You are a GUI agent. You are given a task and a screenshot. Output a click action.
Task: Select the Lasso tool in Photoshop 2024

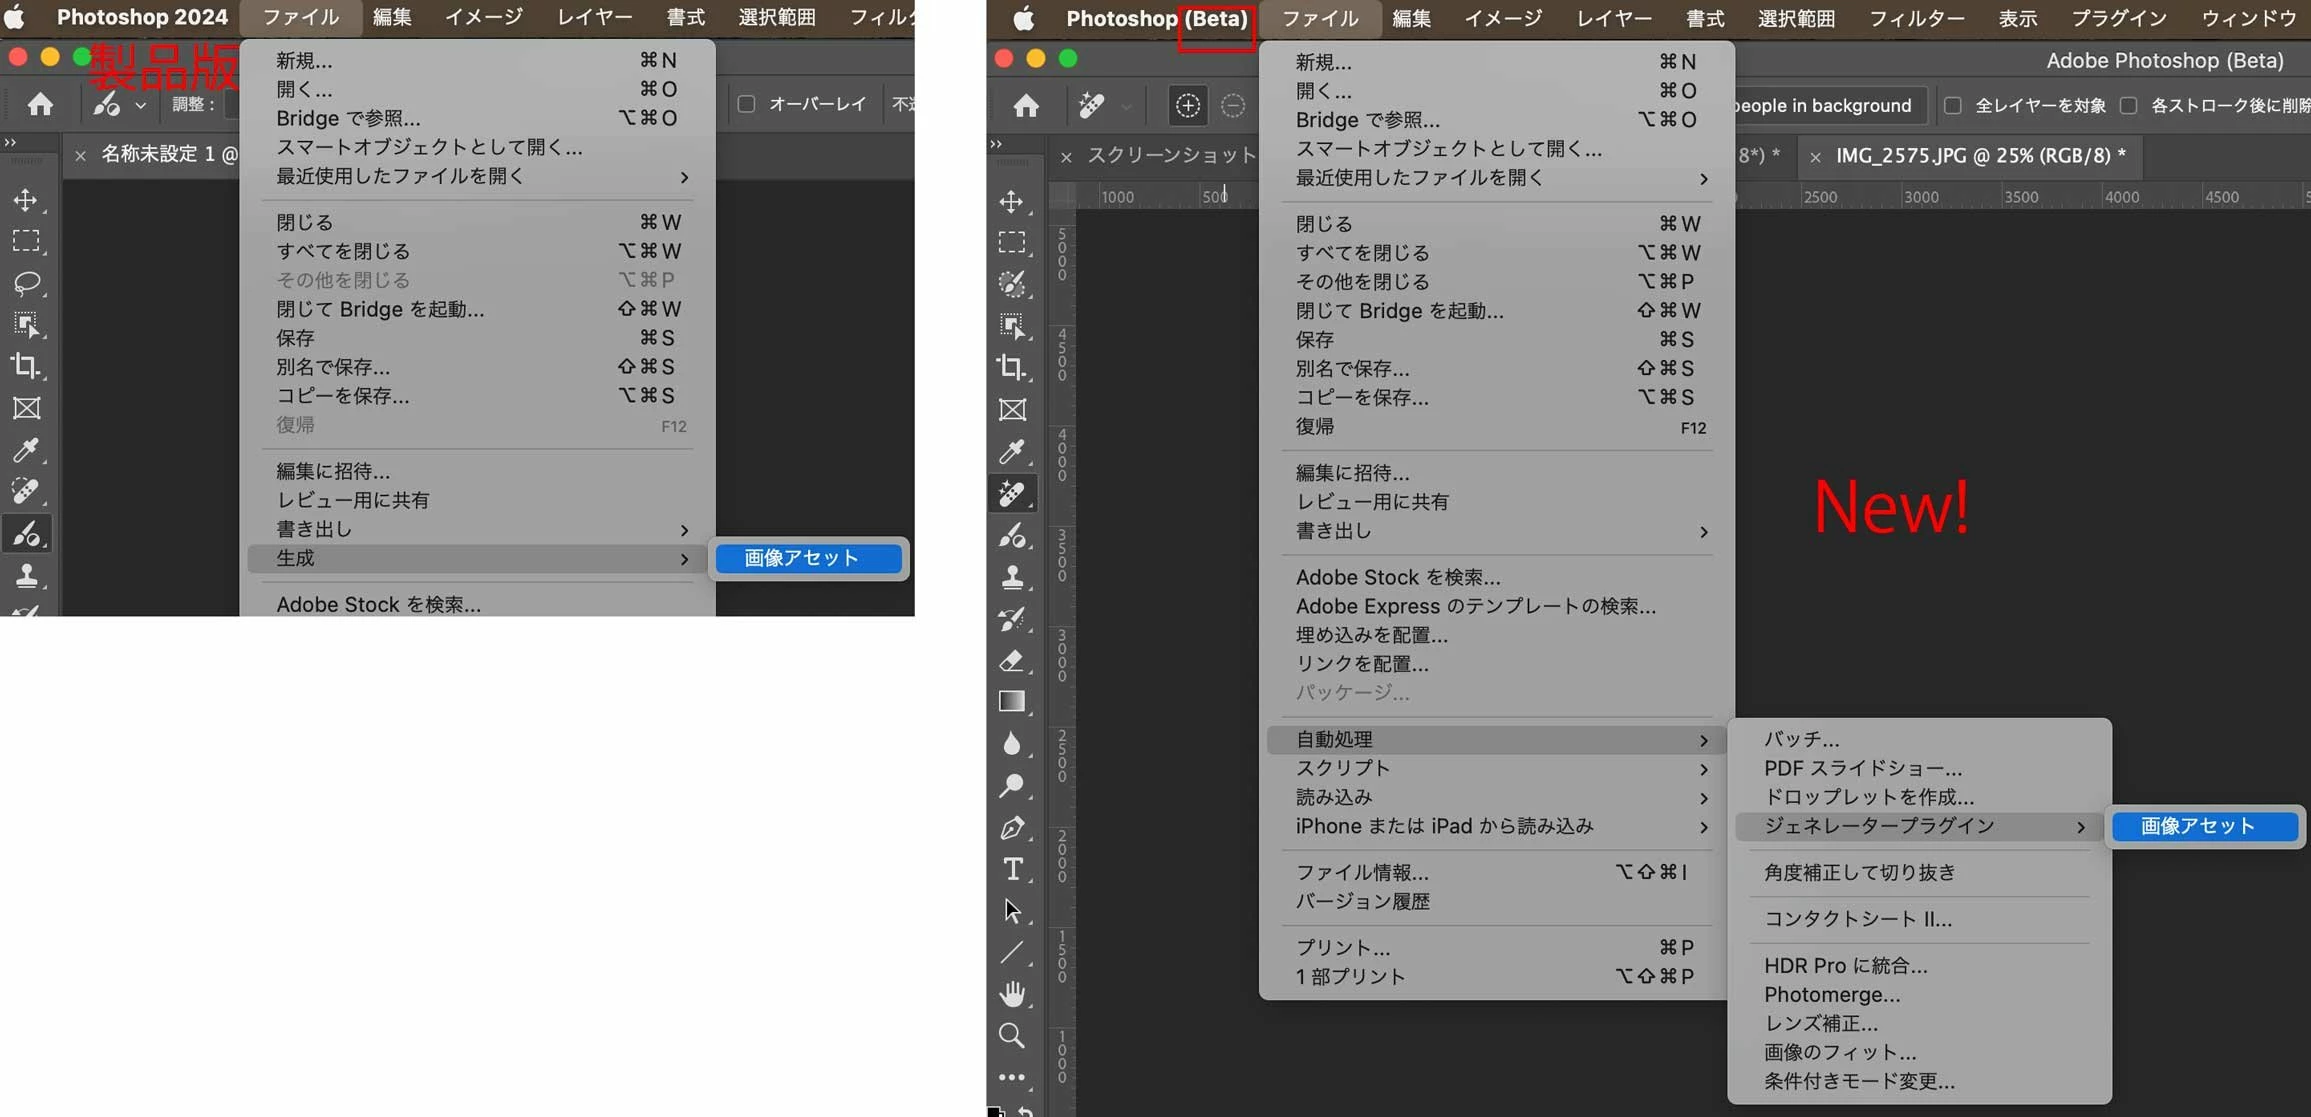pos(26,283)
